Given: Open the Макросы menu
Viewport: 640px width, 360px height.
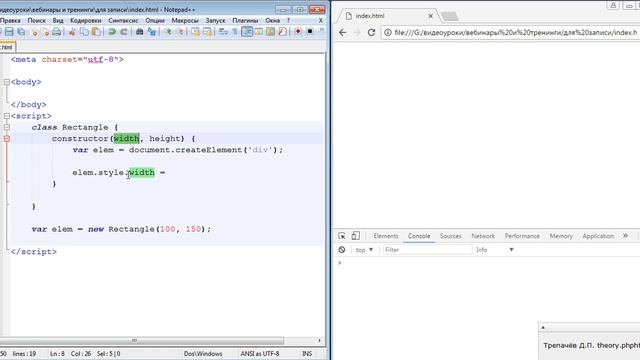Looking at the screenshot, I should [185, 20].
